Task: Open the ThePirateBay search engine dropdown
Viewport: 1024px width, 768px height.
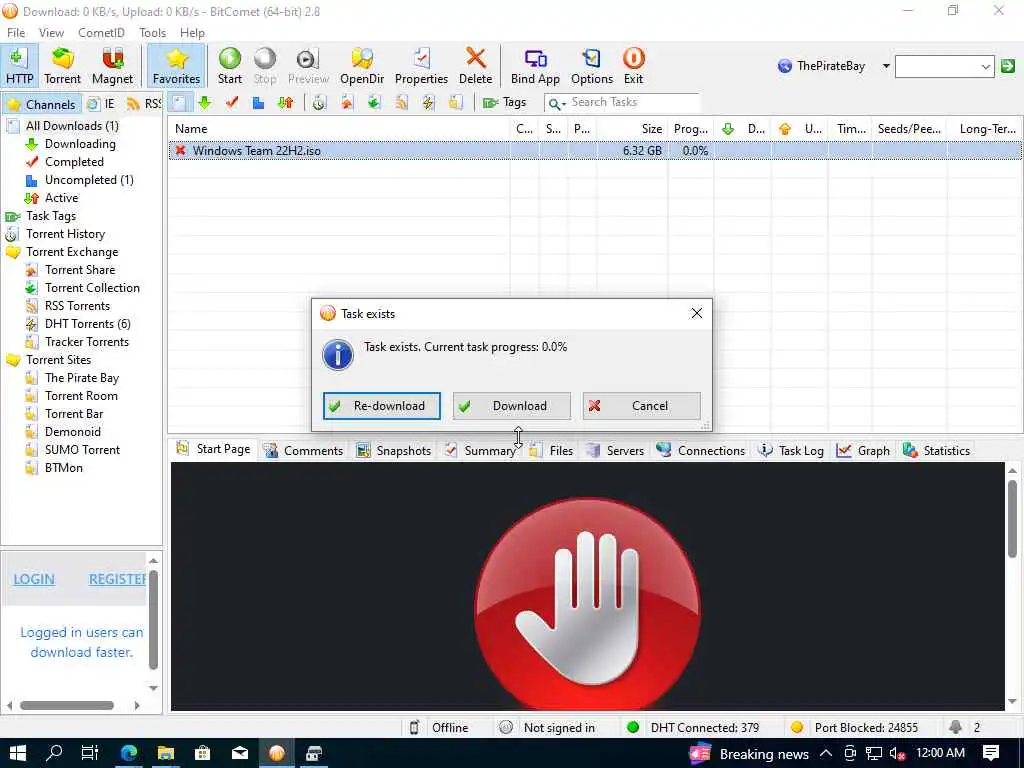Action: [886, 66]
